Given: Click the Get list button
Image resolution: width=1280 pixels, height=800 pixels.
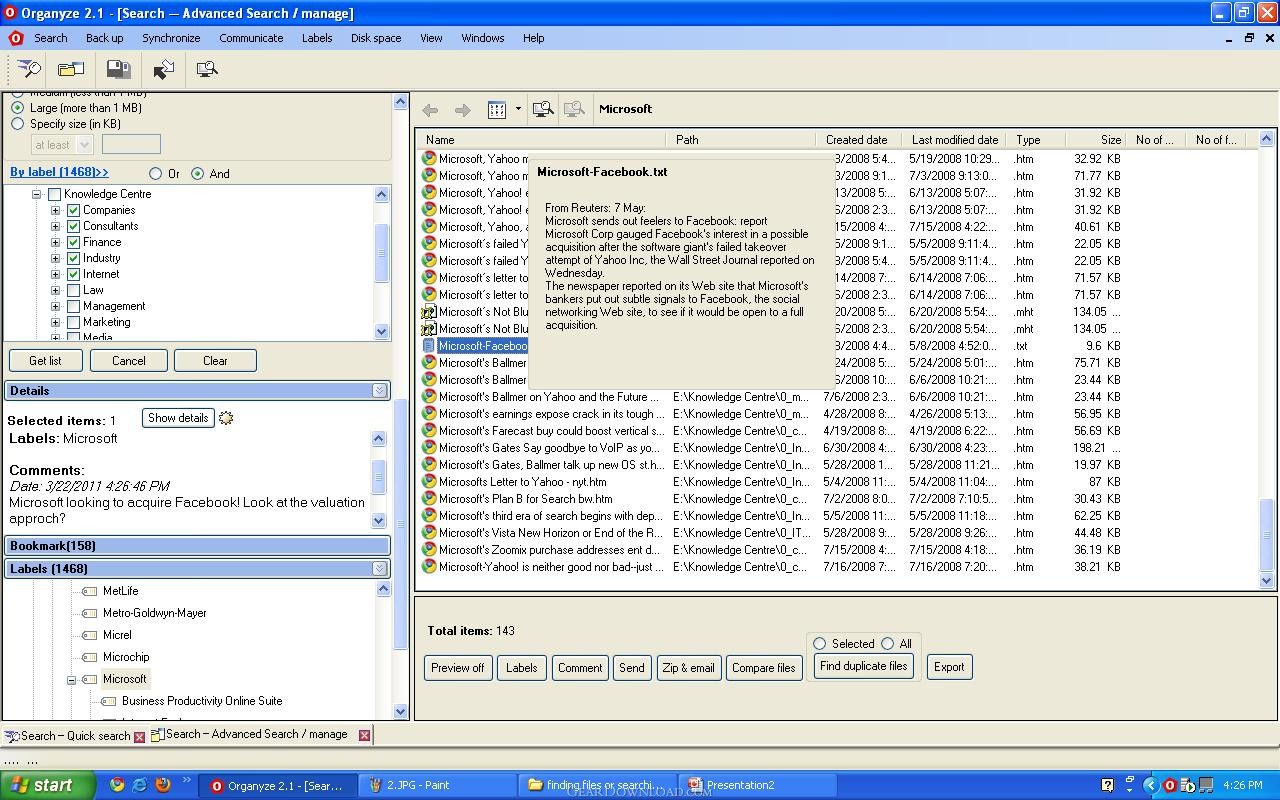Looking at the screenshot, I should click(45, 361).
